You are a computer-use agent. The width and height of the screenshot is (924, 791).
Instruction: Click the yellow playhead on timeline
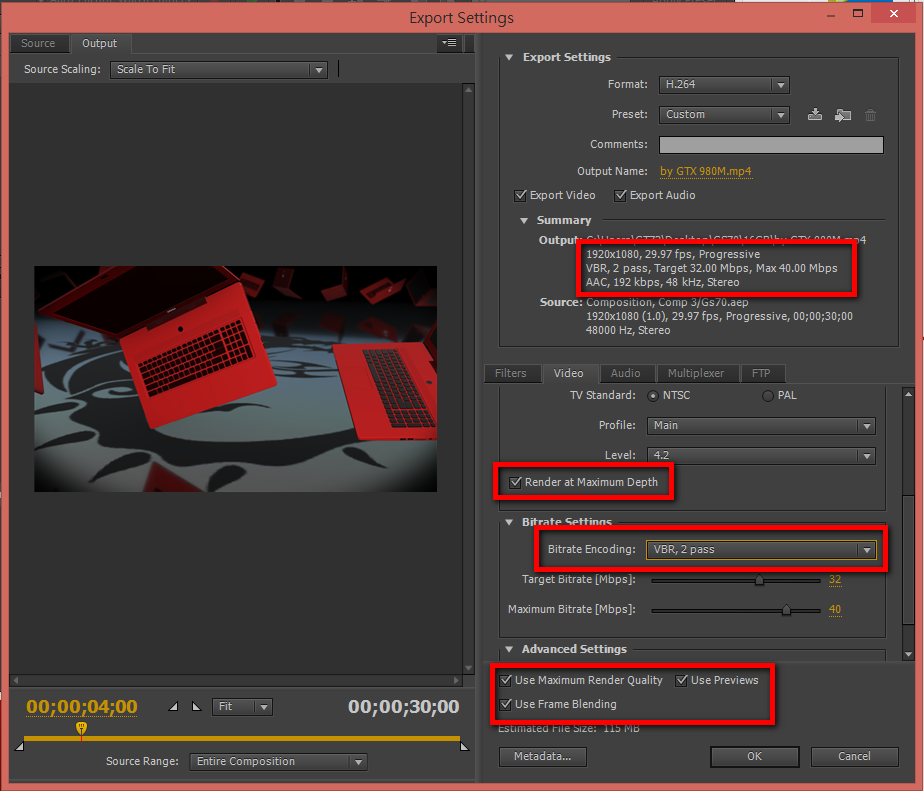point(81,729)
